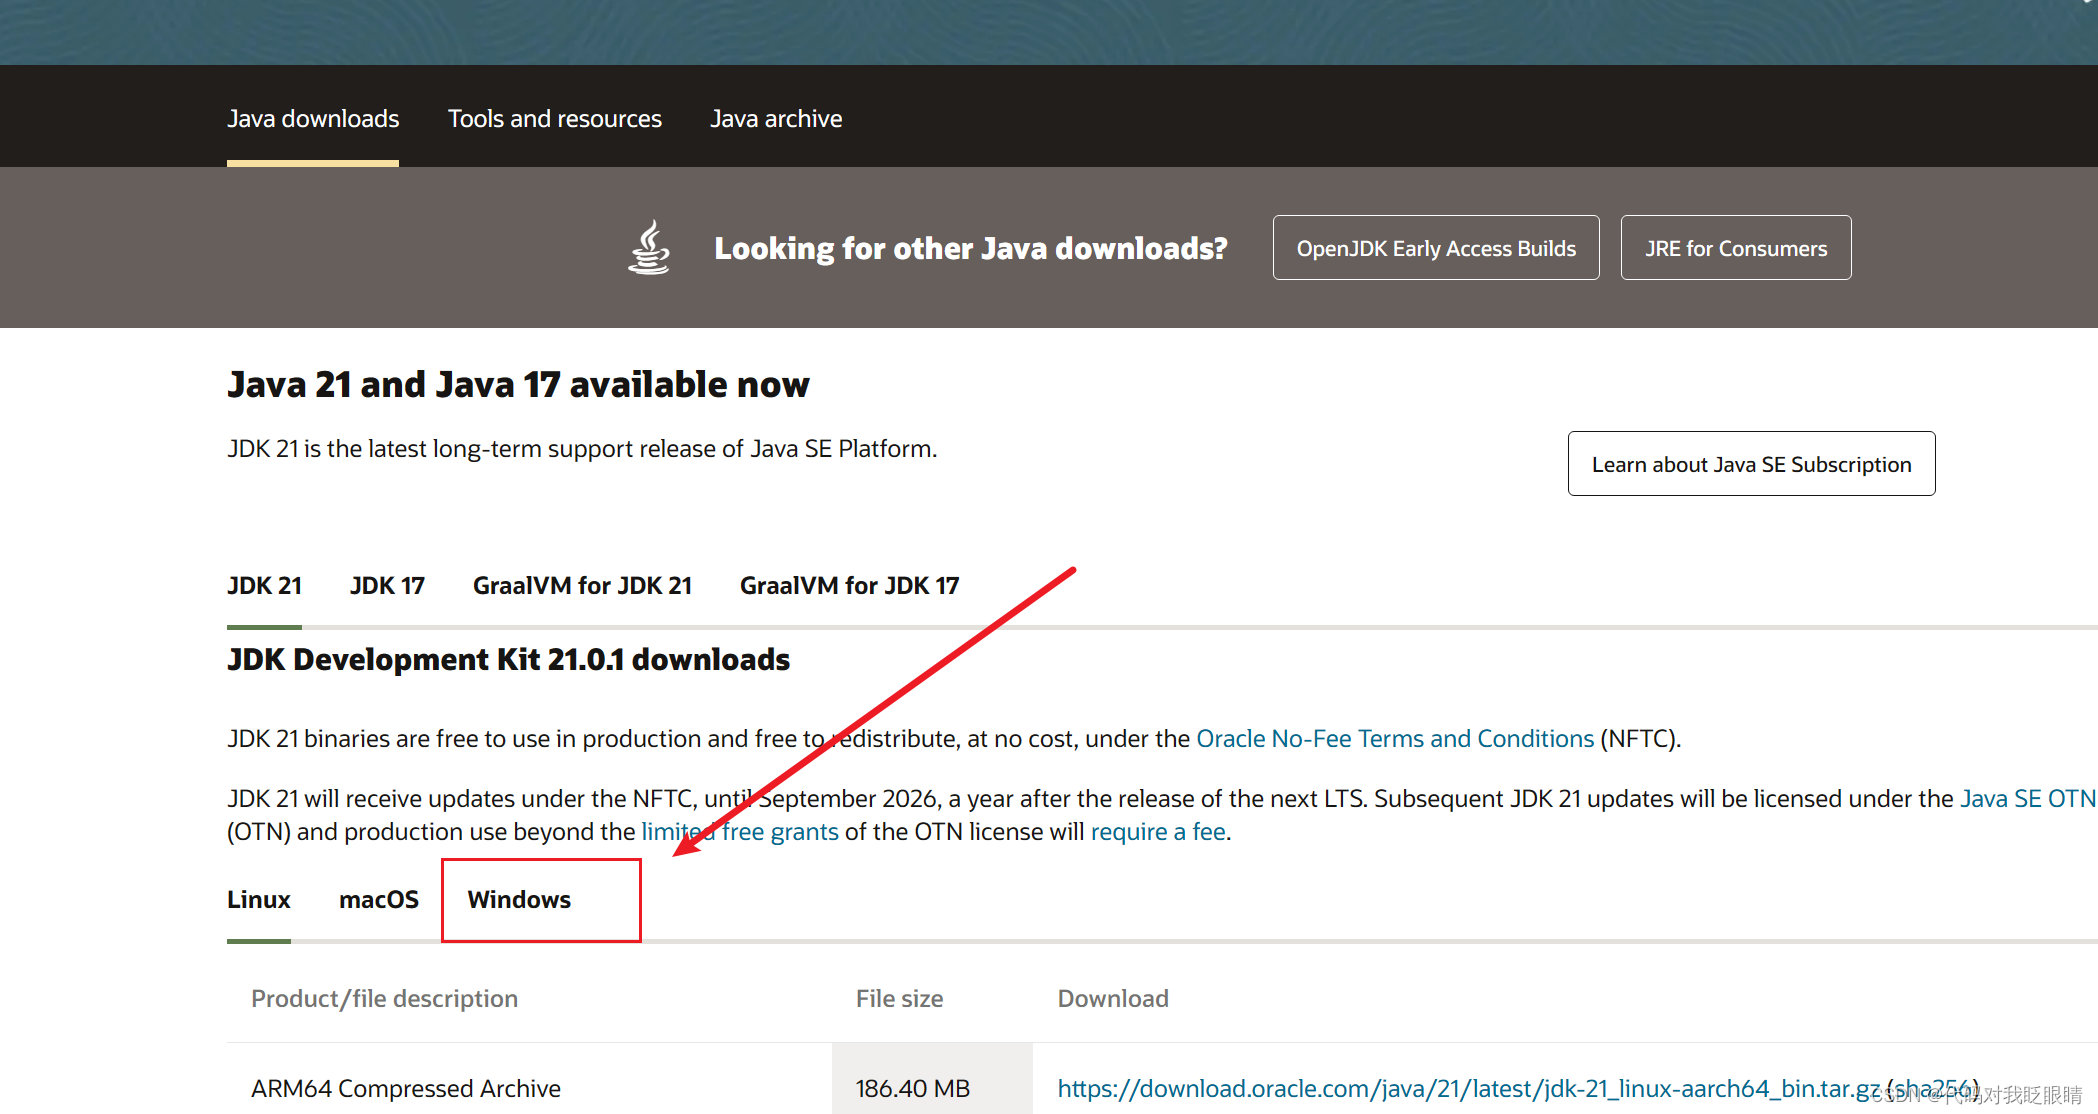Click Learn about Java SE Subscription
2098x1114 pixels.
(x=1752, y=463)
